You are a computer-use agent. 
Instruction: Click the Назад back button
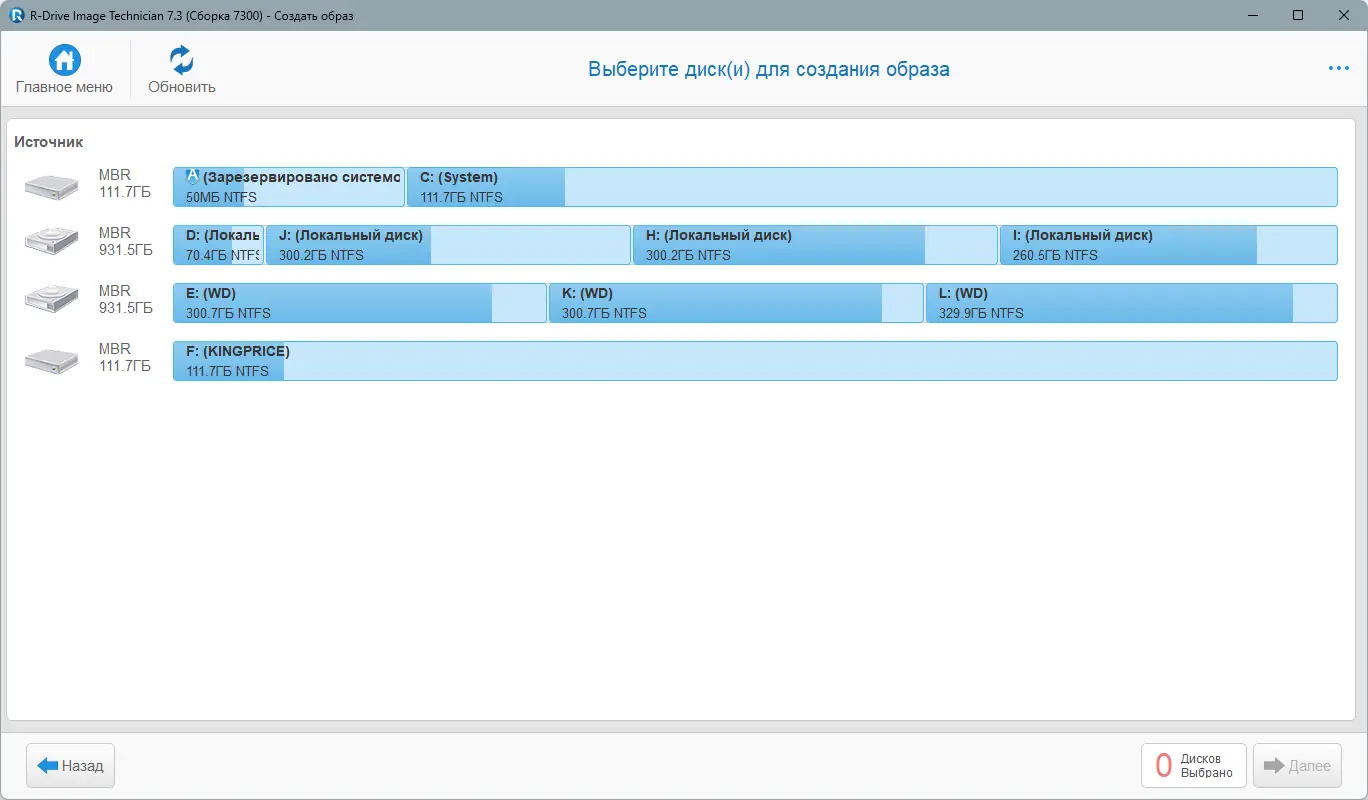[71, 766]
